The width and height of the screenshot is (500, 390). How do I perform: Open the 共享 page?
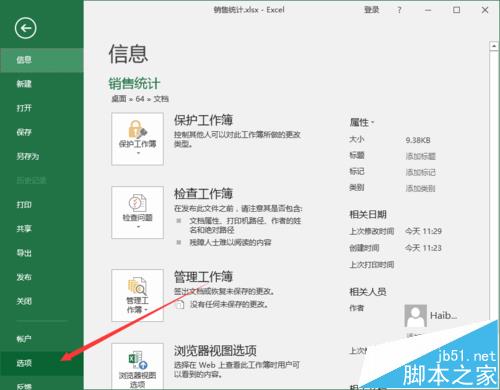coord(42,229)
